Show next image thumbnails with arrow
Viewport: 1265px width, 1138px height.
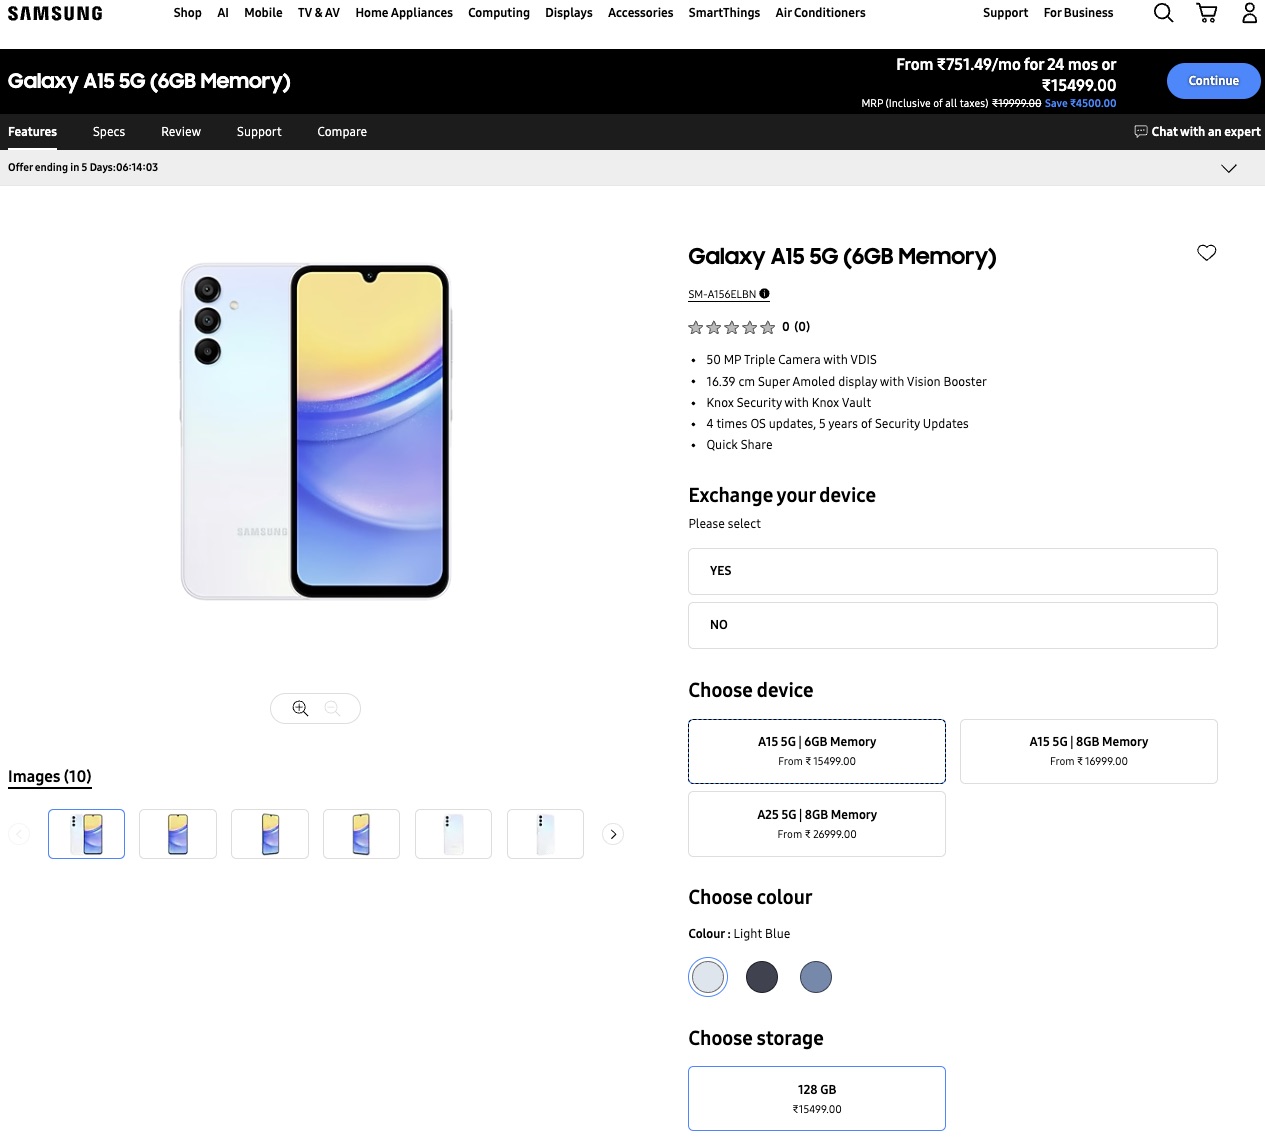point(613,834)
